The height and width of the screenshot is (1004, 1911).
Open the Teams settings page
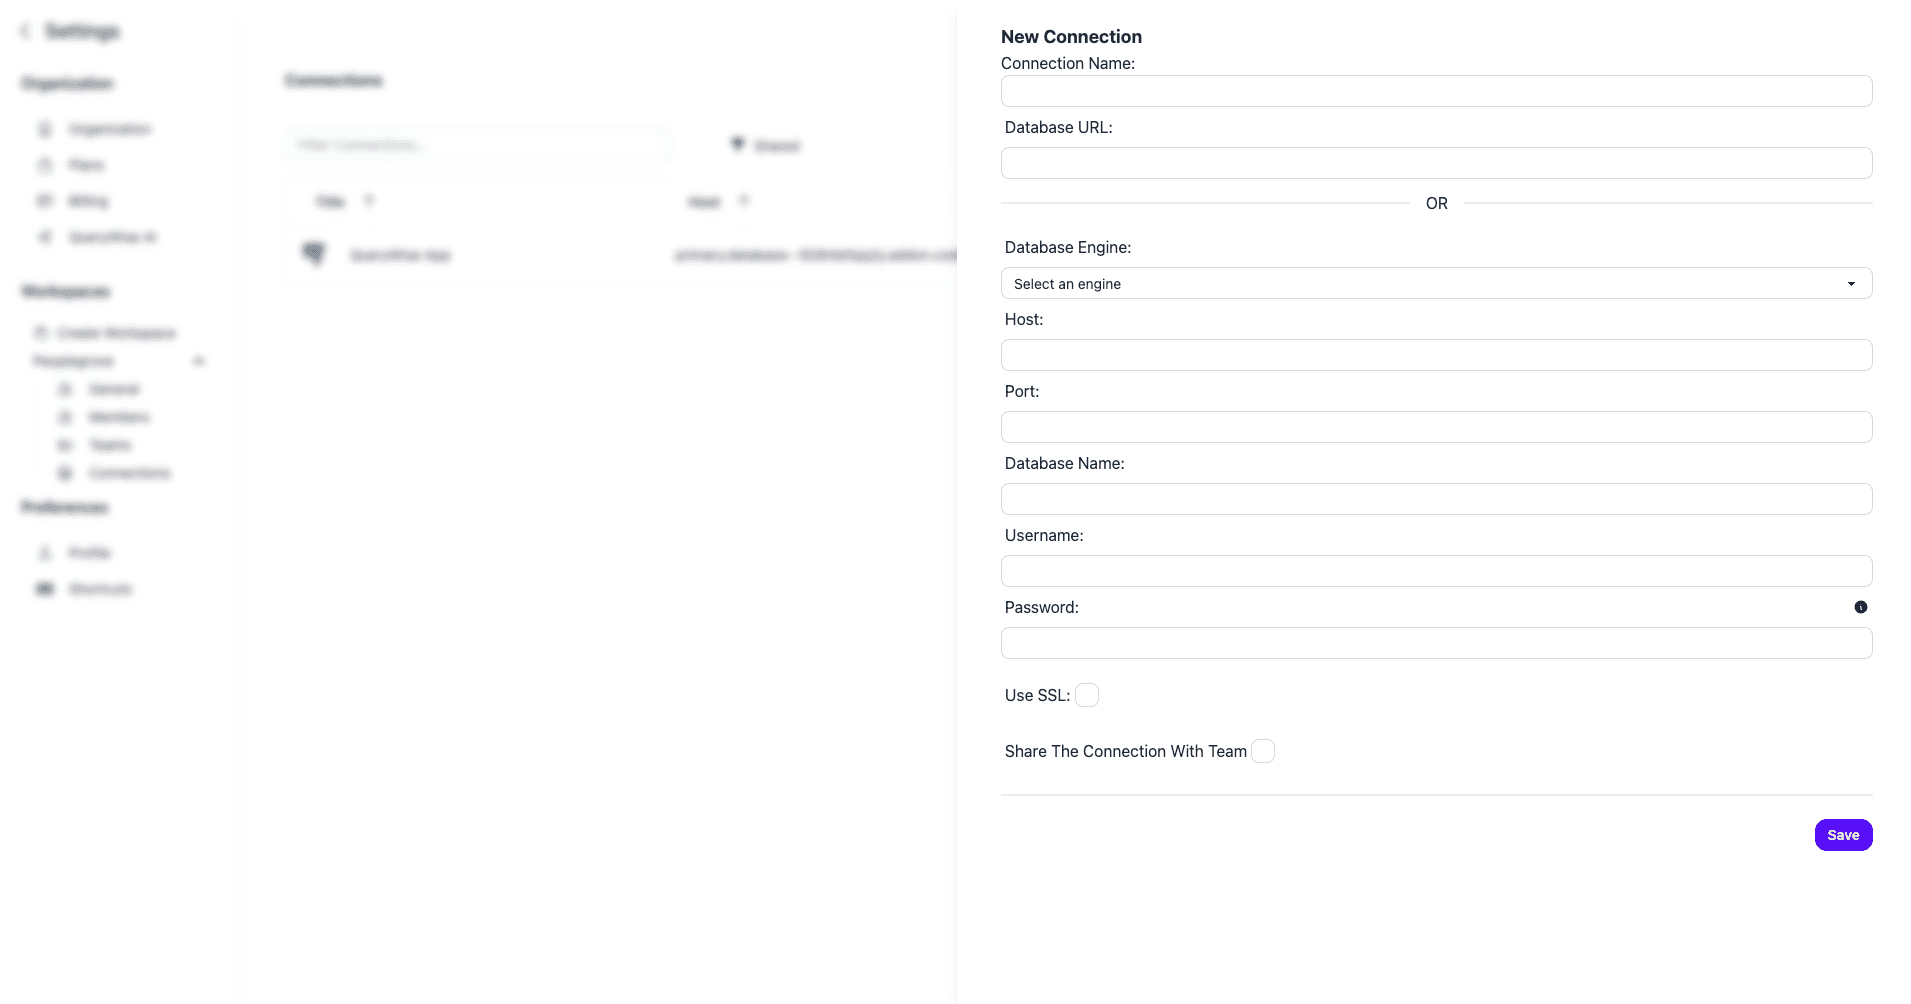tap(109, 445)
